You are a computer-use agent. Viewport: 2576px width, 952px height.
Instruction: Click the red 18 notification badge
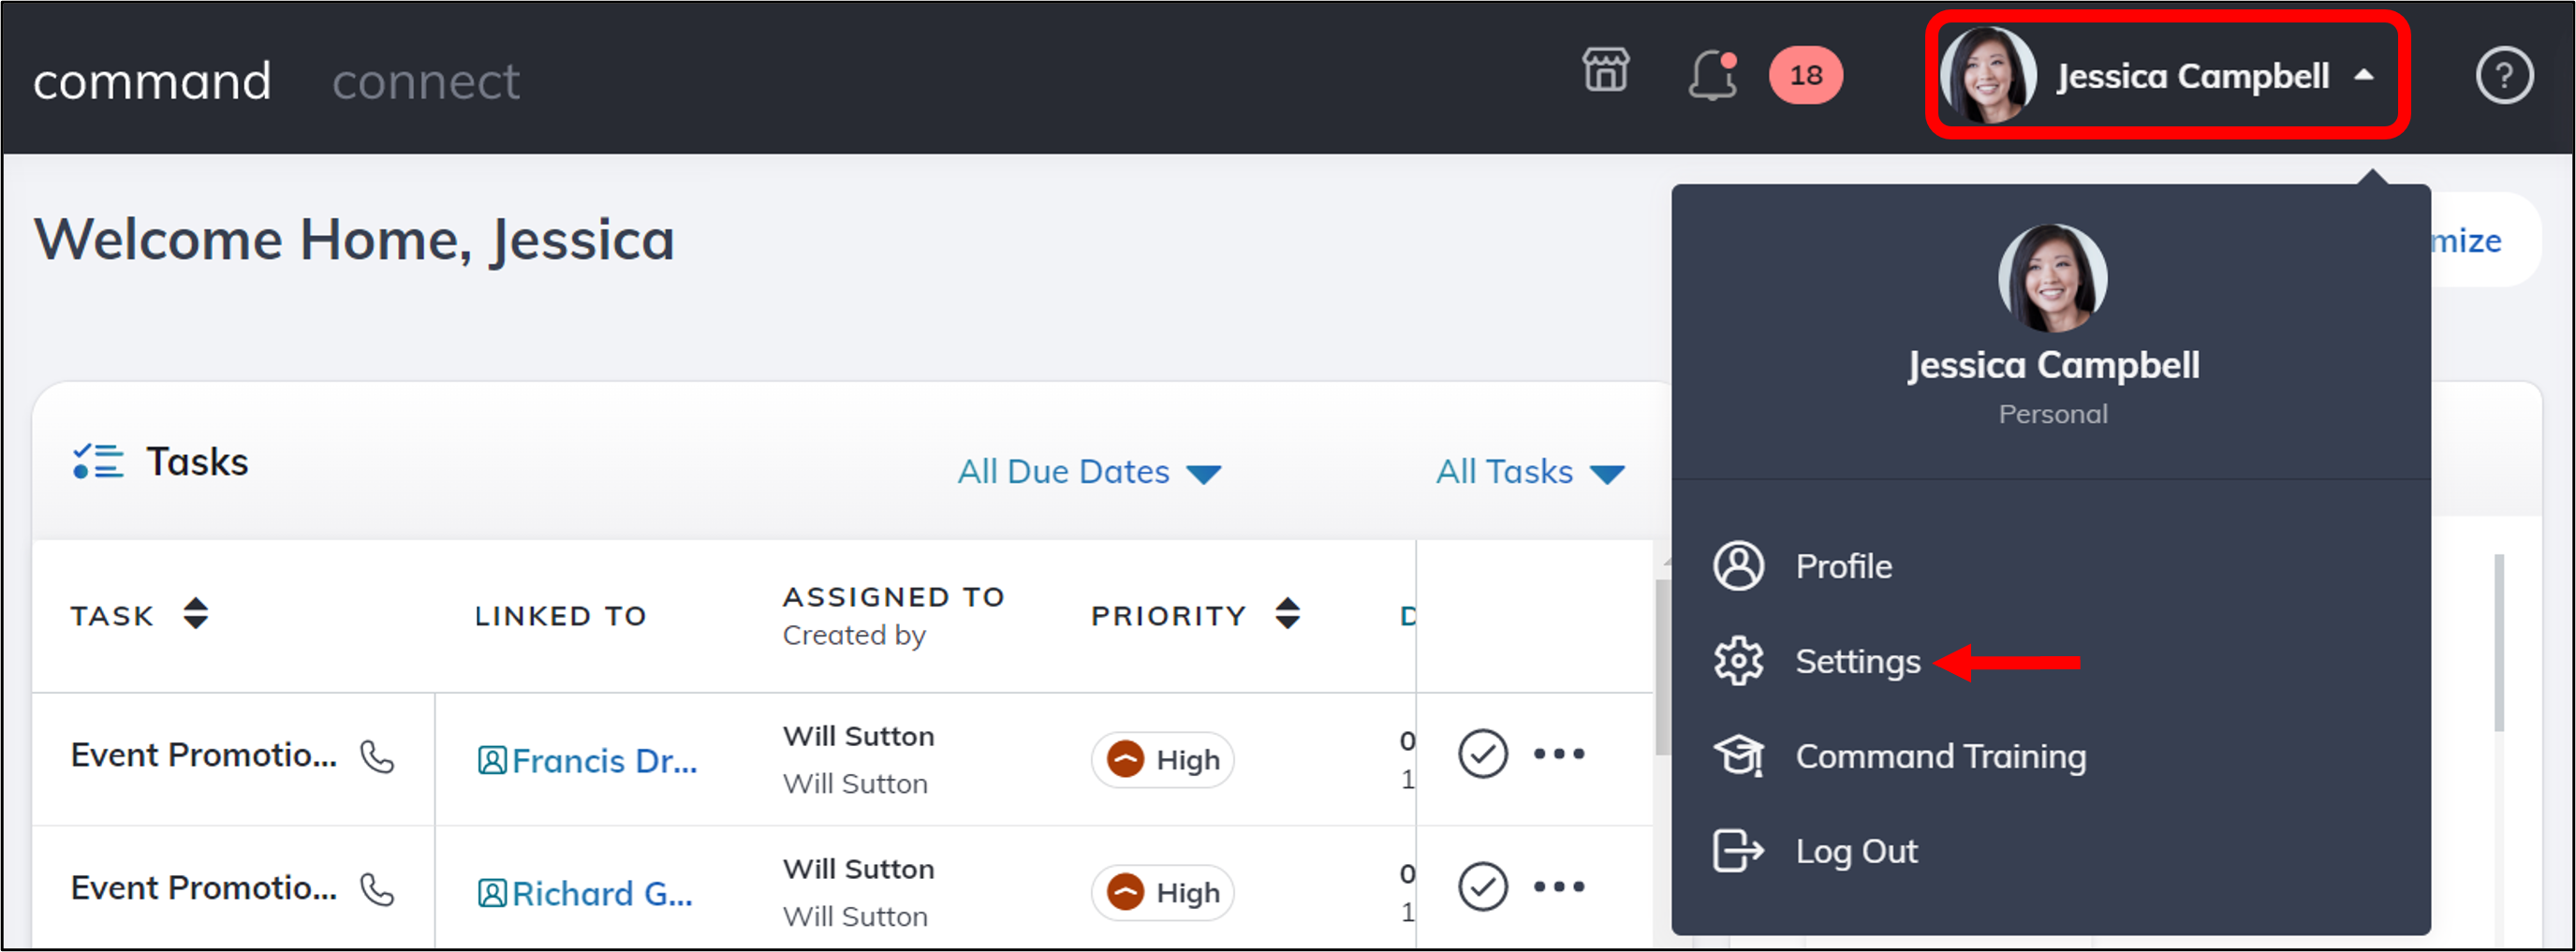(1805, 75)
